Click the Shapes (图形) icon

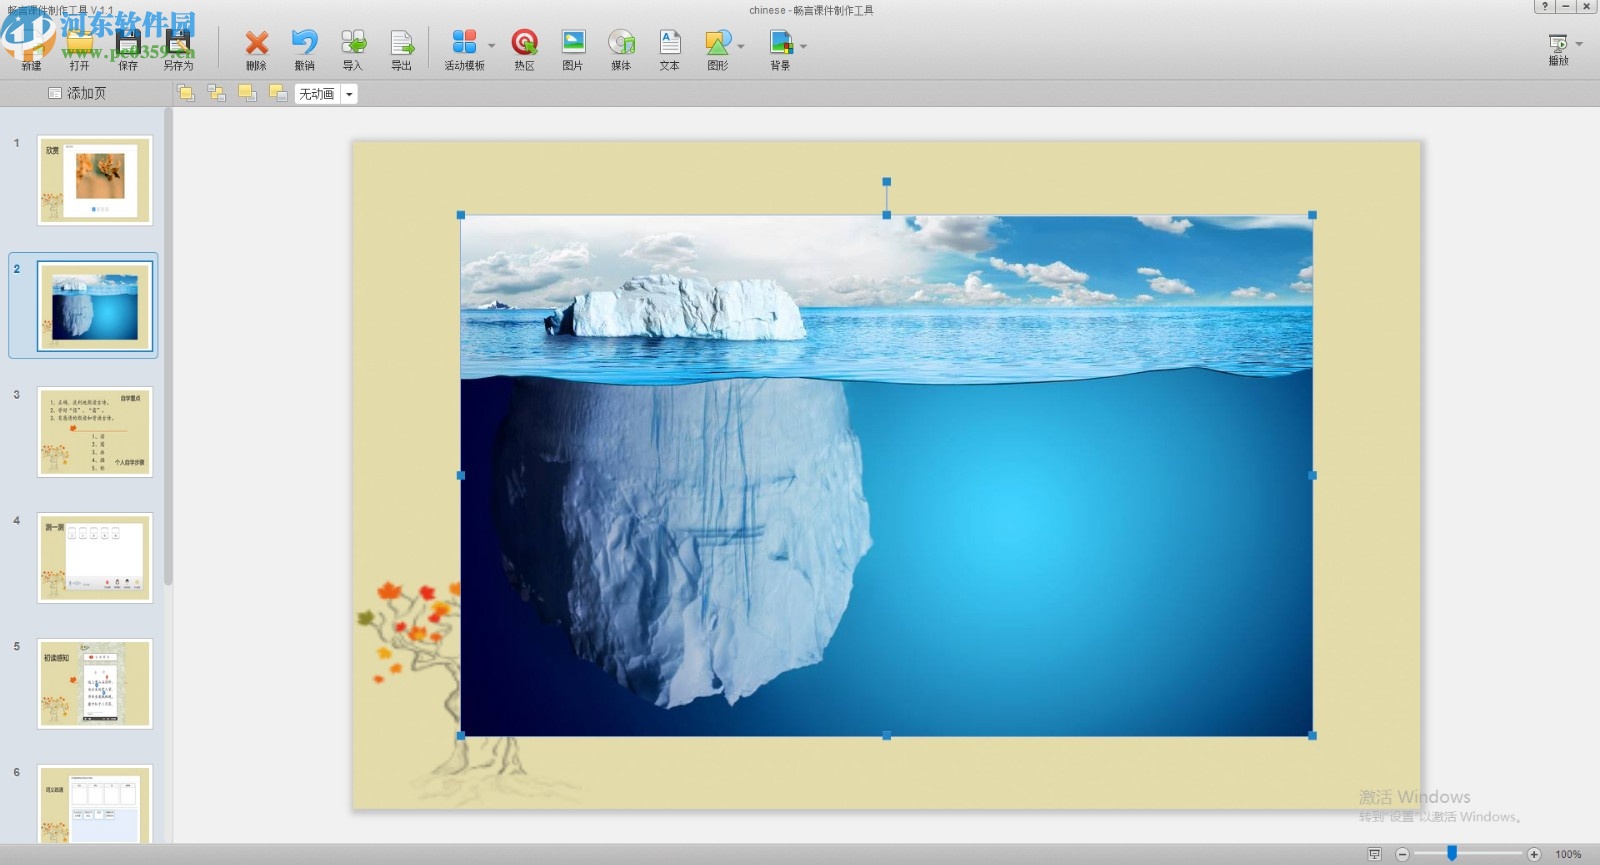717,48
